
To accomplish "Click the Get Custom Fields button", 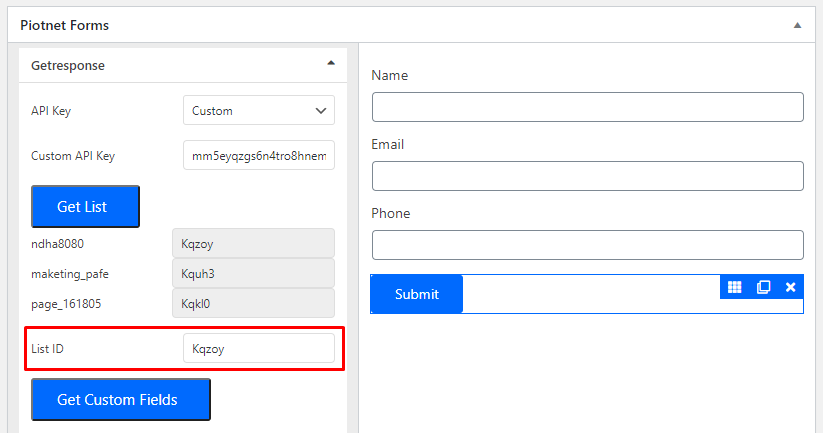I will coord(121,399).
